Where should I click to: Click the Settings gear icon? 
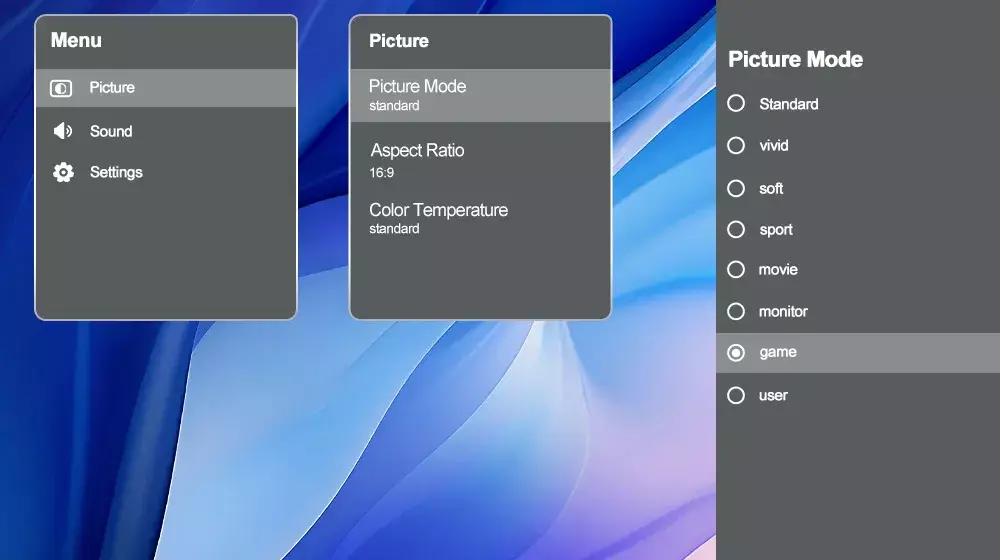pos(63,173)
